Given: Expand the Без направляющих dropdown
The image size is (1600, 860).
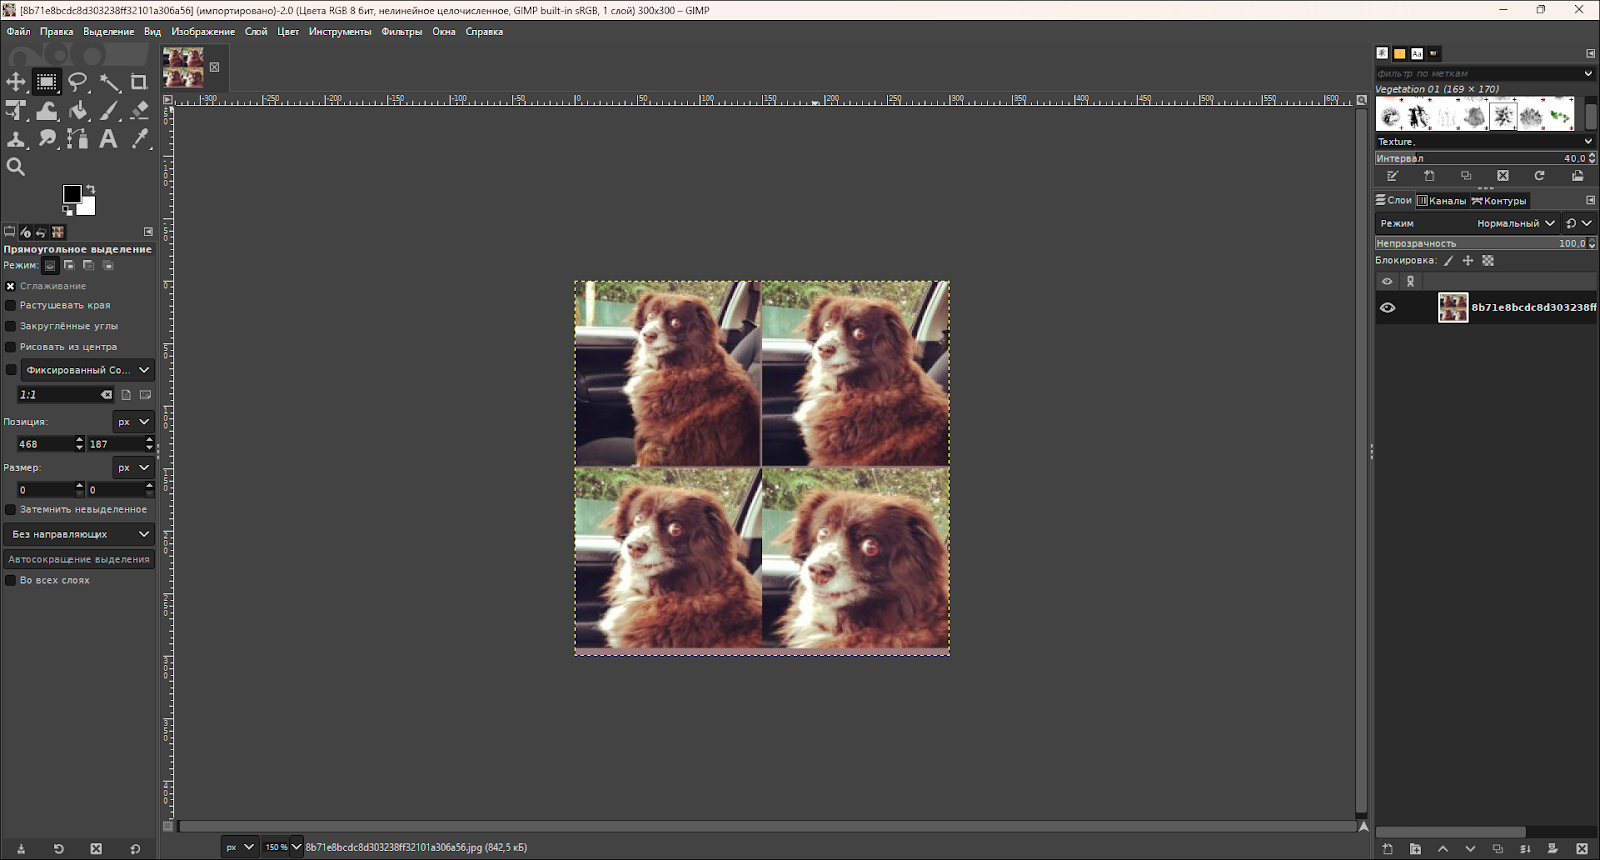Looking at the screenshot, I should [79, 535].
